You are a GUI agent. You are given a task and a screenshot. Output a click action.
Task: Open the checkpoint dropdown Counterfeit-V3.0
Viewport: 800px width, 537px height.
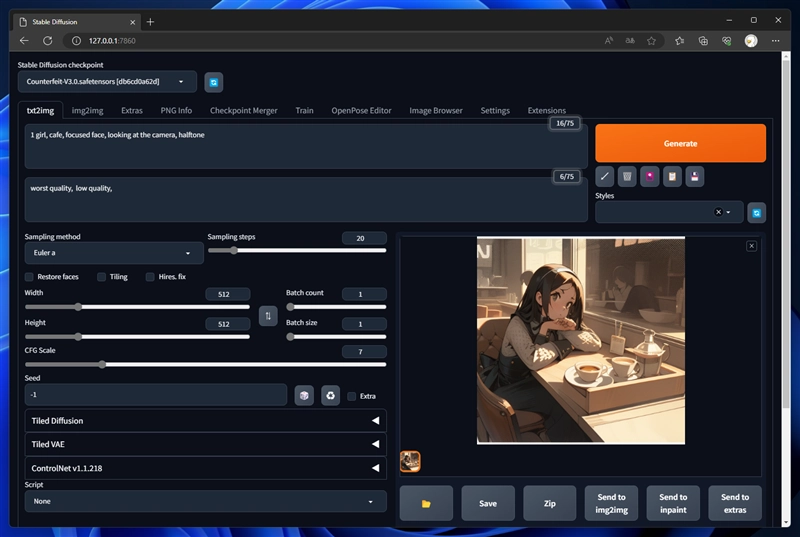[107, 82]
